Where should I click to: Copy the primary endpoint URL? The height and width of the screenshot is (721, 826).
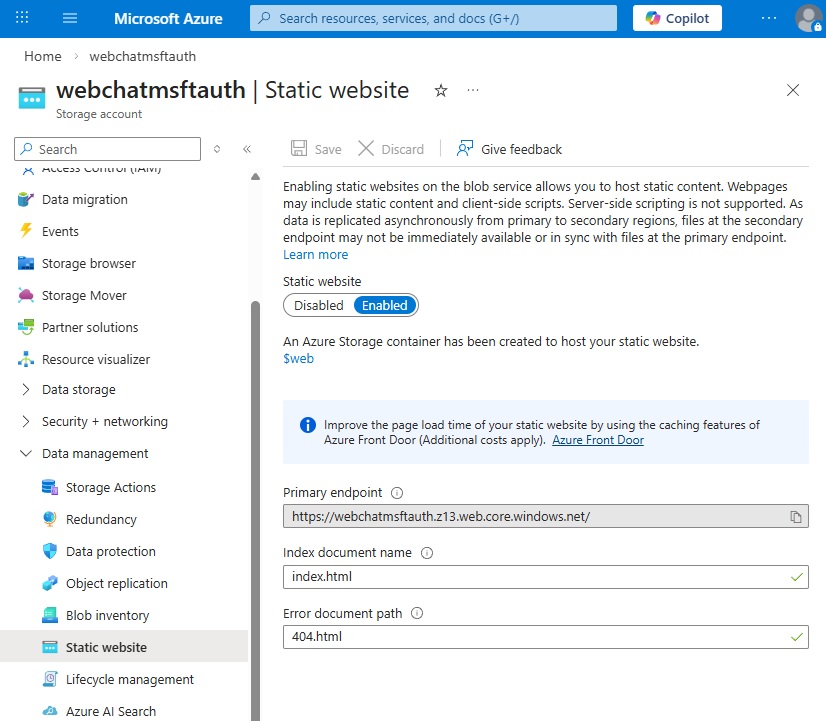click(x=796, y=517)
